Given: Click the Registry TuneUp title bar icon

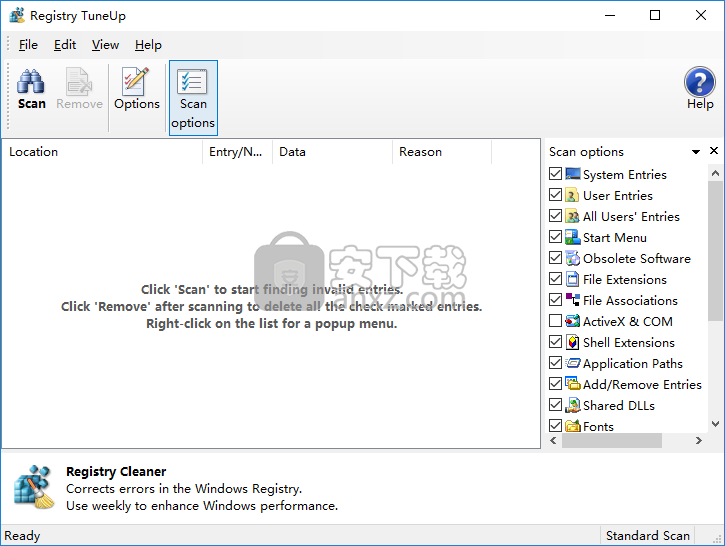Looking at the screenshot, I should tap(17, 15).
